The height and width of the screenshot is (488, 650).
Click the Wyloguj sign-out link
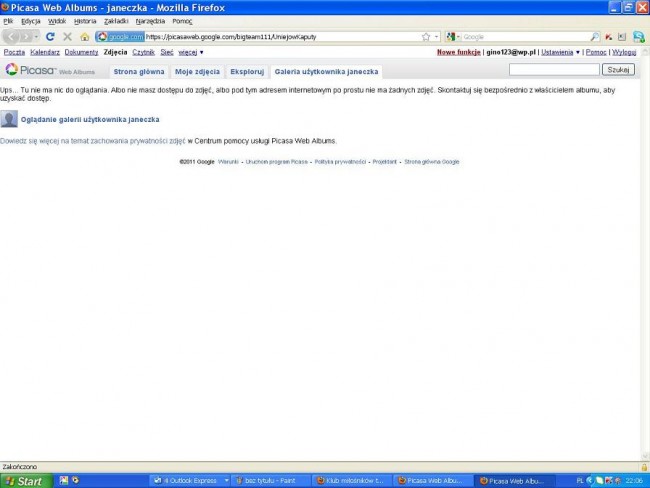[x=624, y=52]
